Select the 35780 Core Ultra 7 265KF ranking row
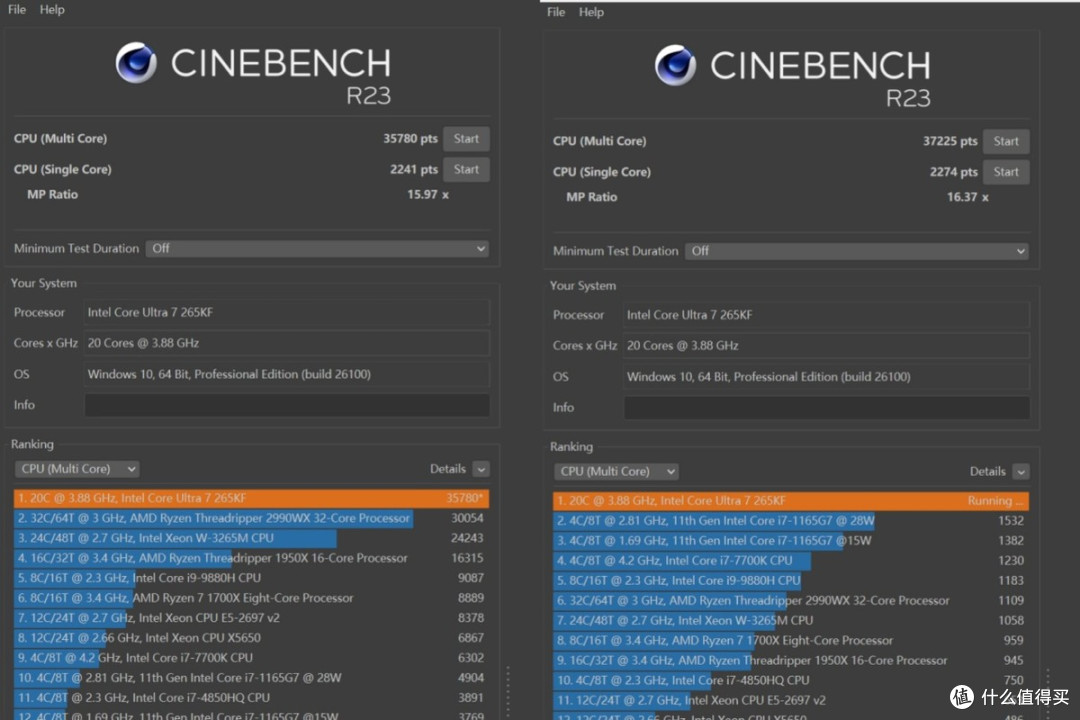Image resolution: width=1080 pixels, height=720 pixels. point(251,498)
